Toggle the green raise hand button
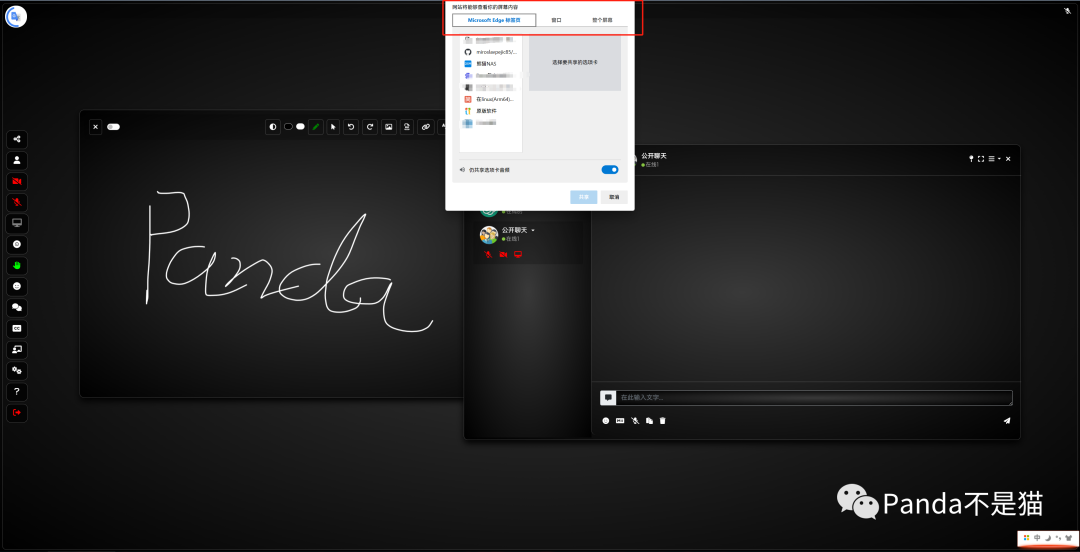 pyautogui.click(x=17, y=265)
